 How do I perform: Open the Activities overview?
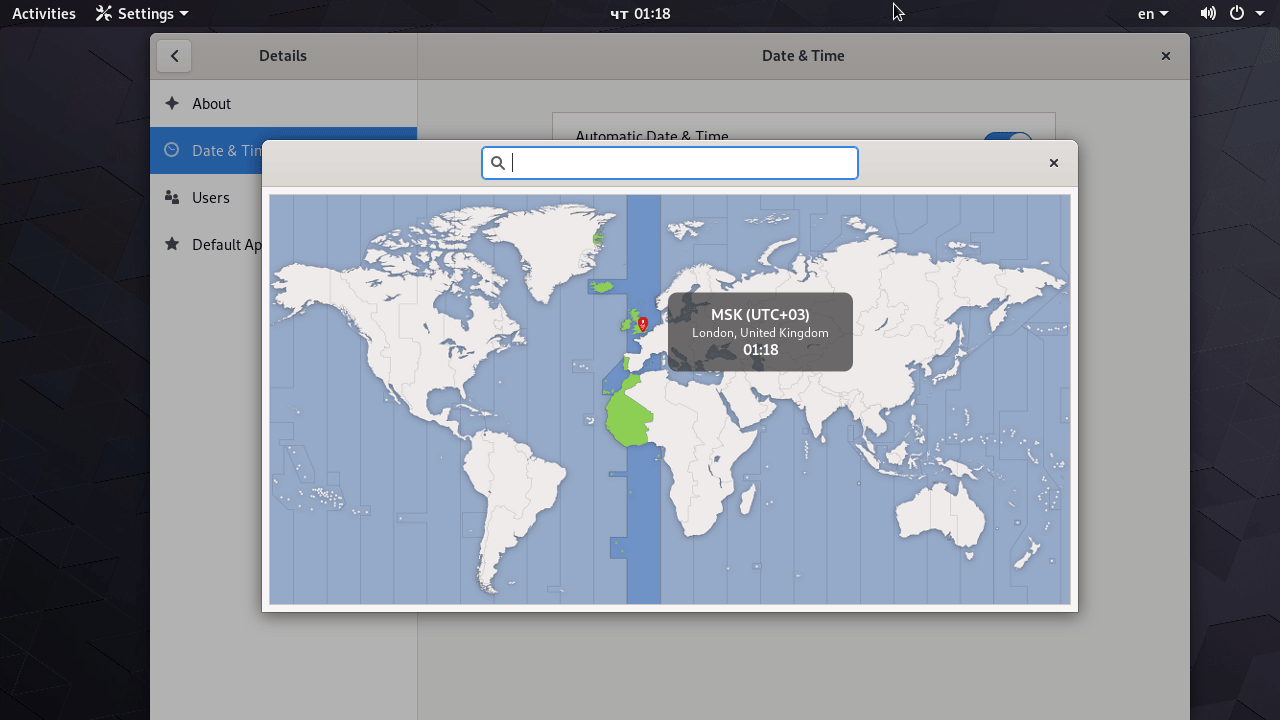point(44,14)
